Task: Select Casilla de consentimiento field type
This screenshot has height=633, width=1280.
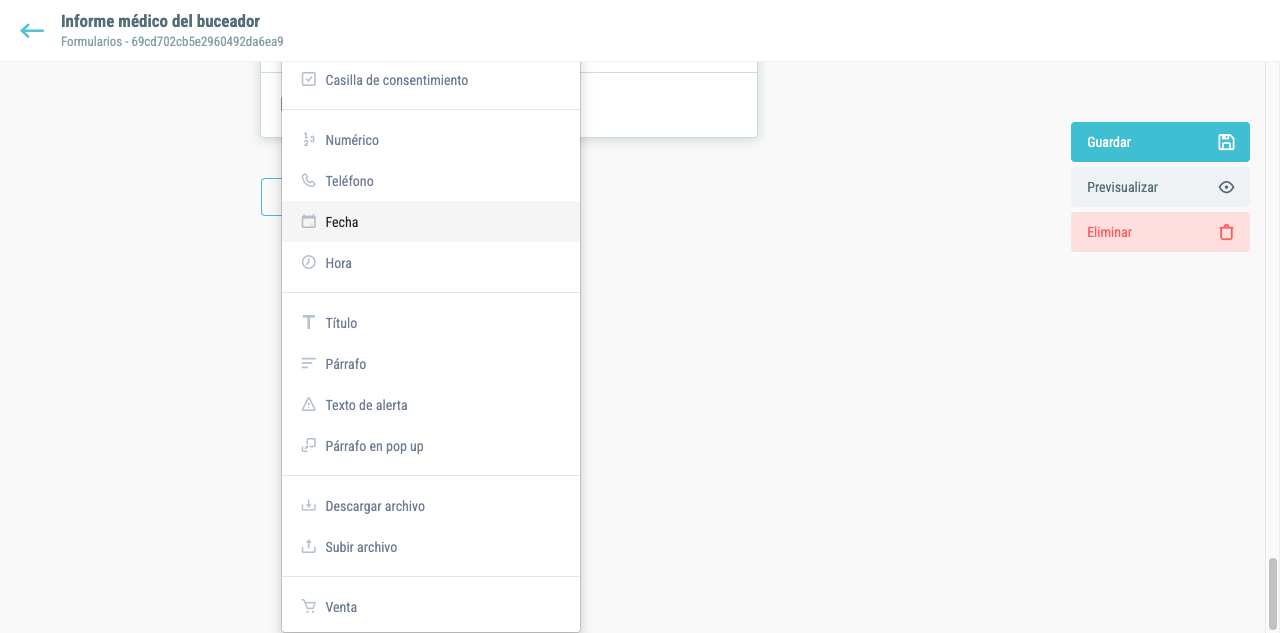Action: pyautogui.click(x=431, y=80)
